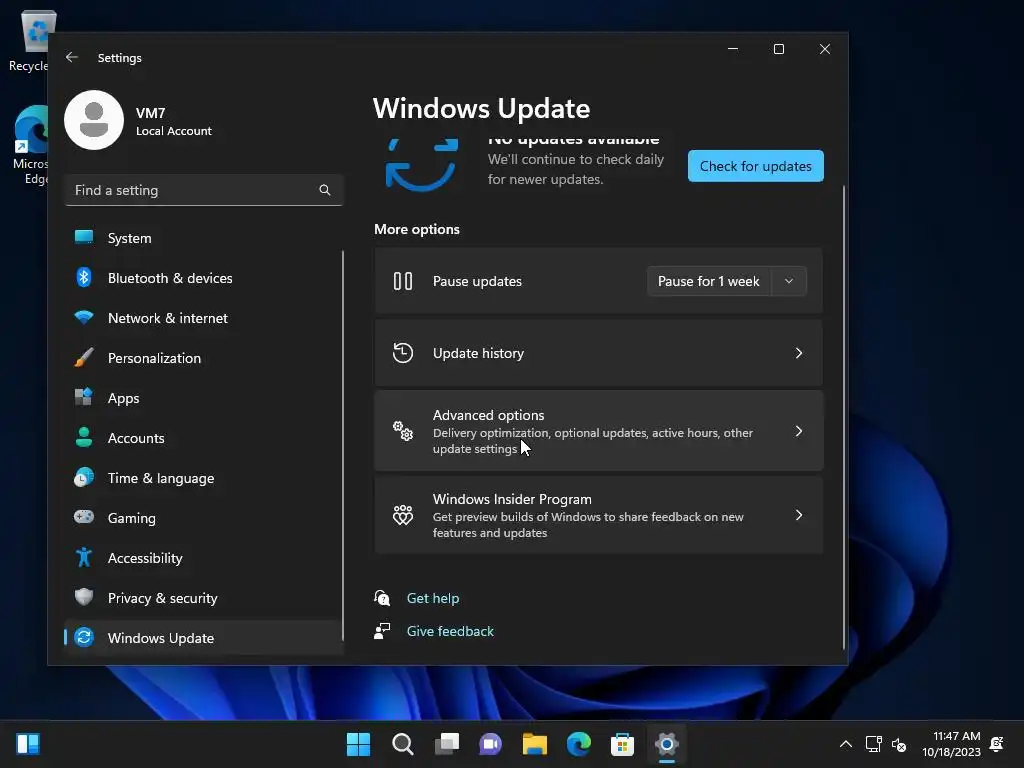Click the Pause updates pause icon
This screenshot has height=768, width=1024.
[403, 281]
